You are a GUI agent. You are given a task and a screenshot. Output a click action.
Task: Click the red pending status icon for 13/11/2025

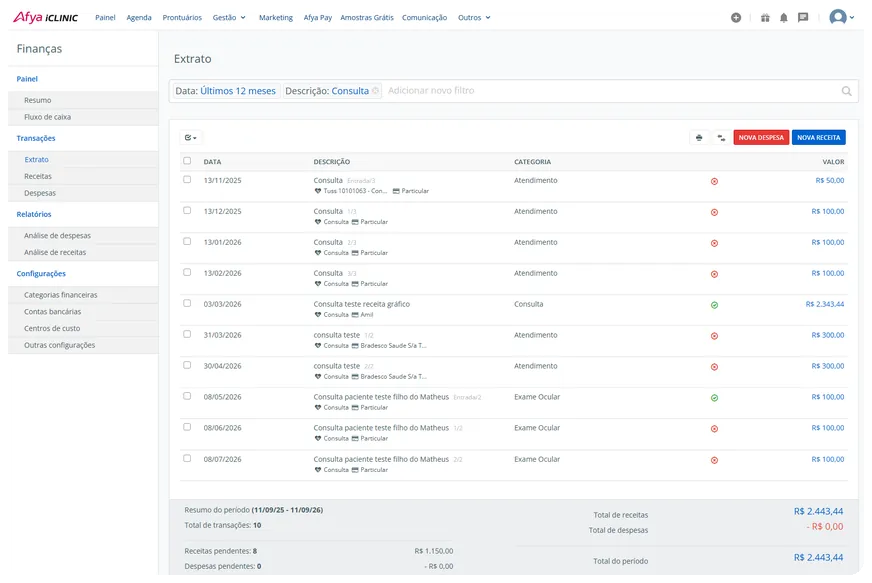click(715, 181)
